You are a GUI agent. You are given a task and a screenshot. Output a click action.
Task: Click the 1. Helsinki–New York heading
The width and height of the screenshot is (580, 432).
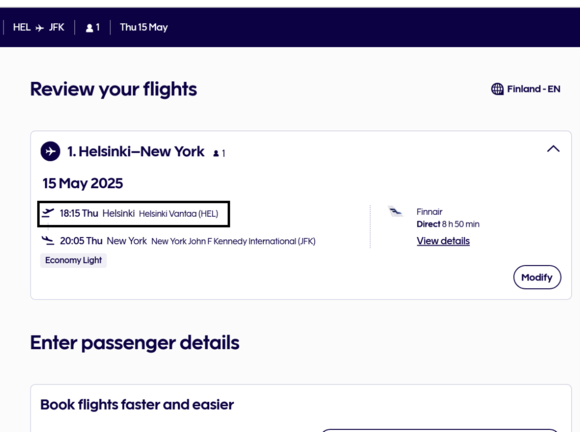pos(136,152)
